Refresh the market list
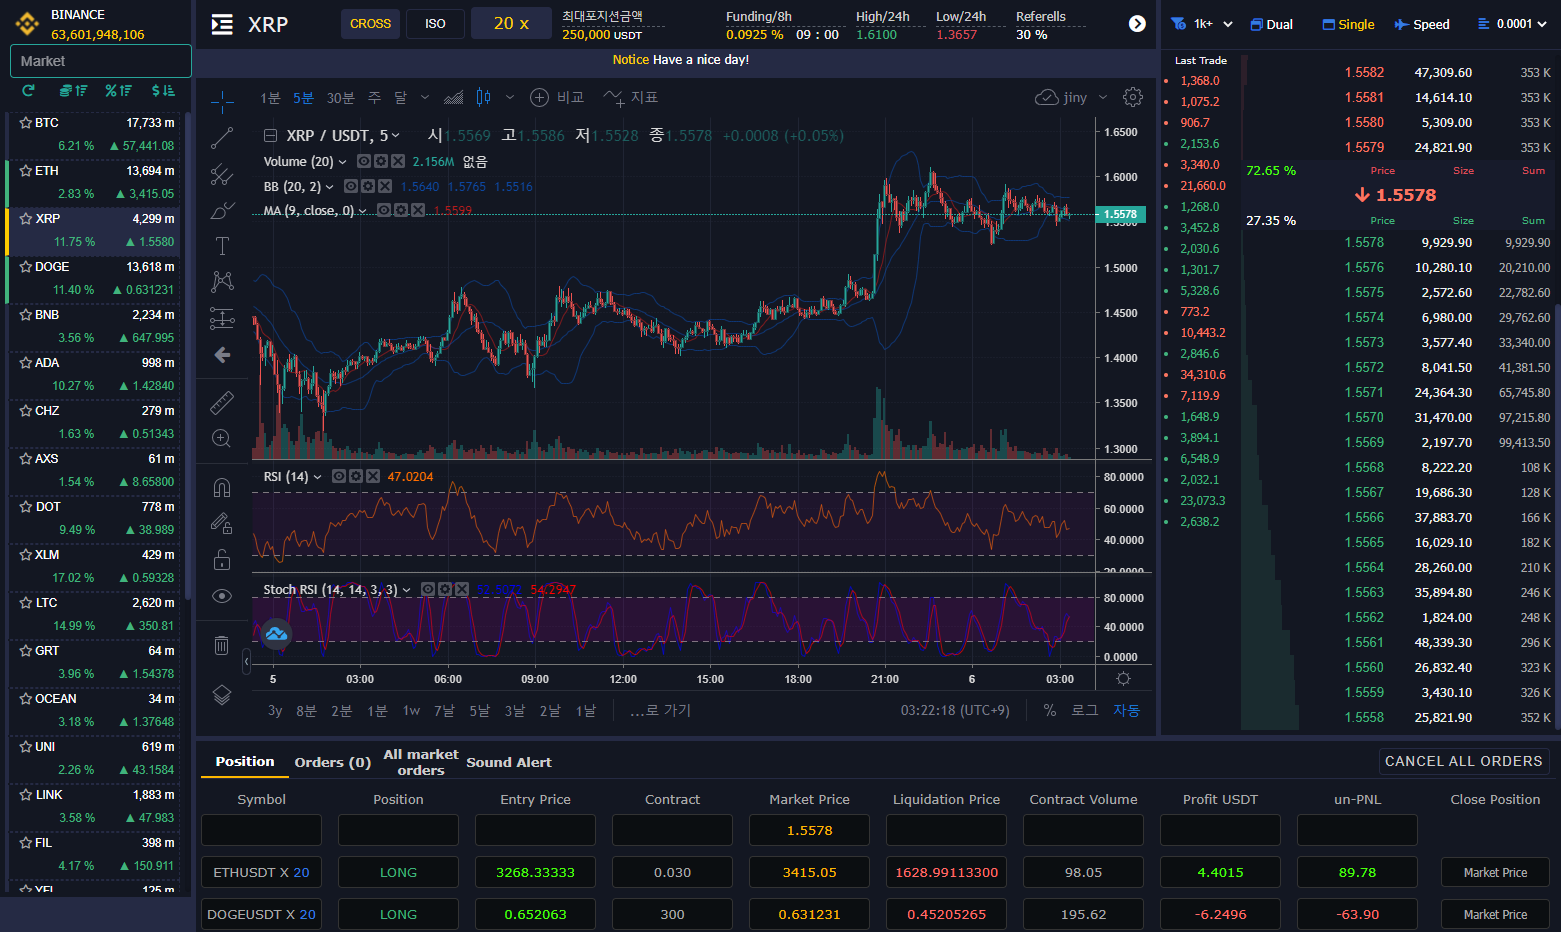This screenshot has height=932, width=1561. click(x=28, y=91)
